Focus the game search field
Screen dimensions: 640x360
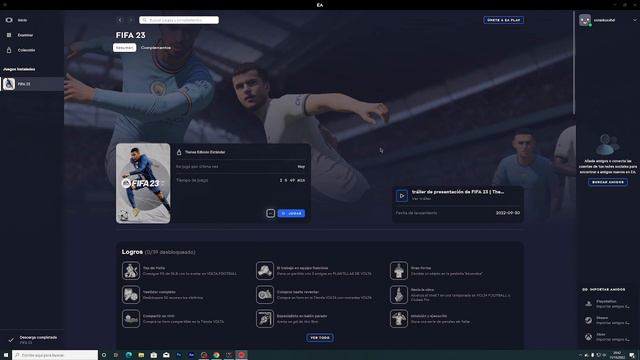[x=179, y=20]
